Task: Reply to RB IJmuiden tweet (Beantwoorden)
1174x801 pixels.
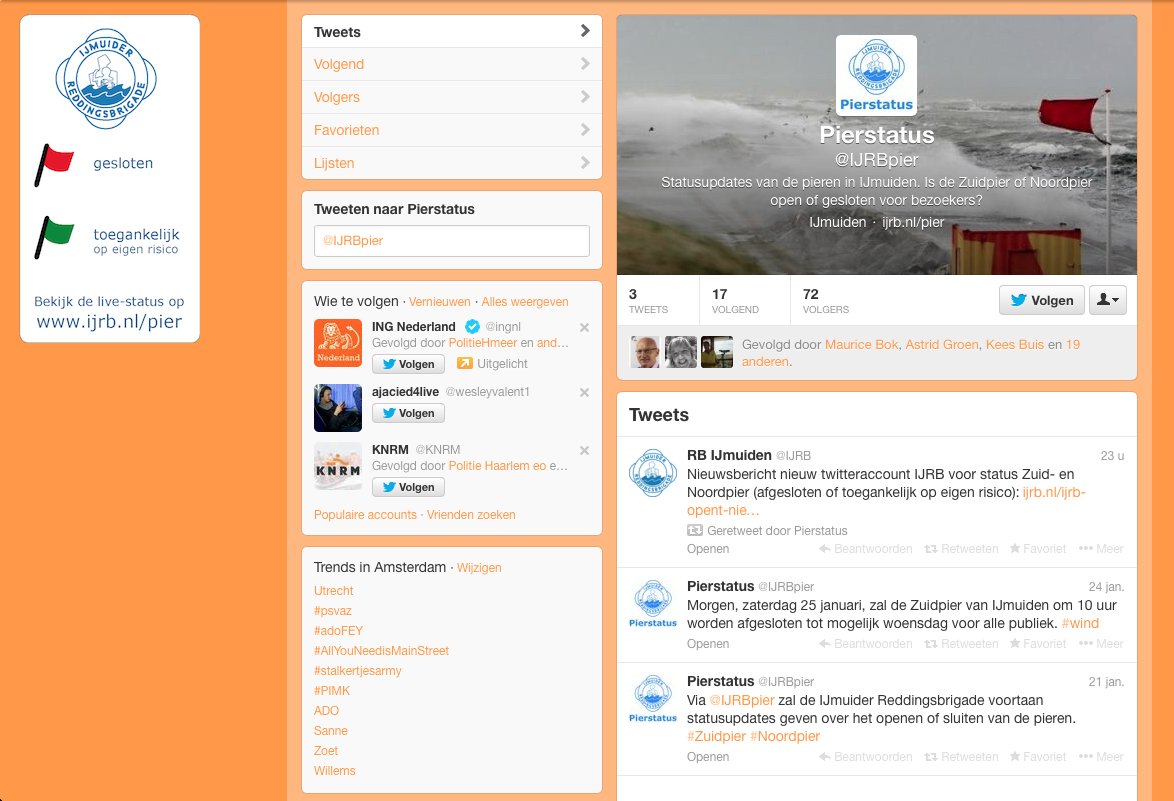Action: pyautogui.click(x=866, y=549)
